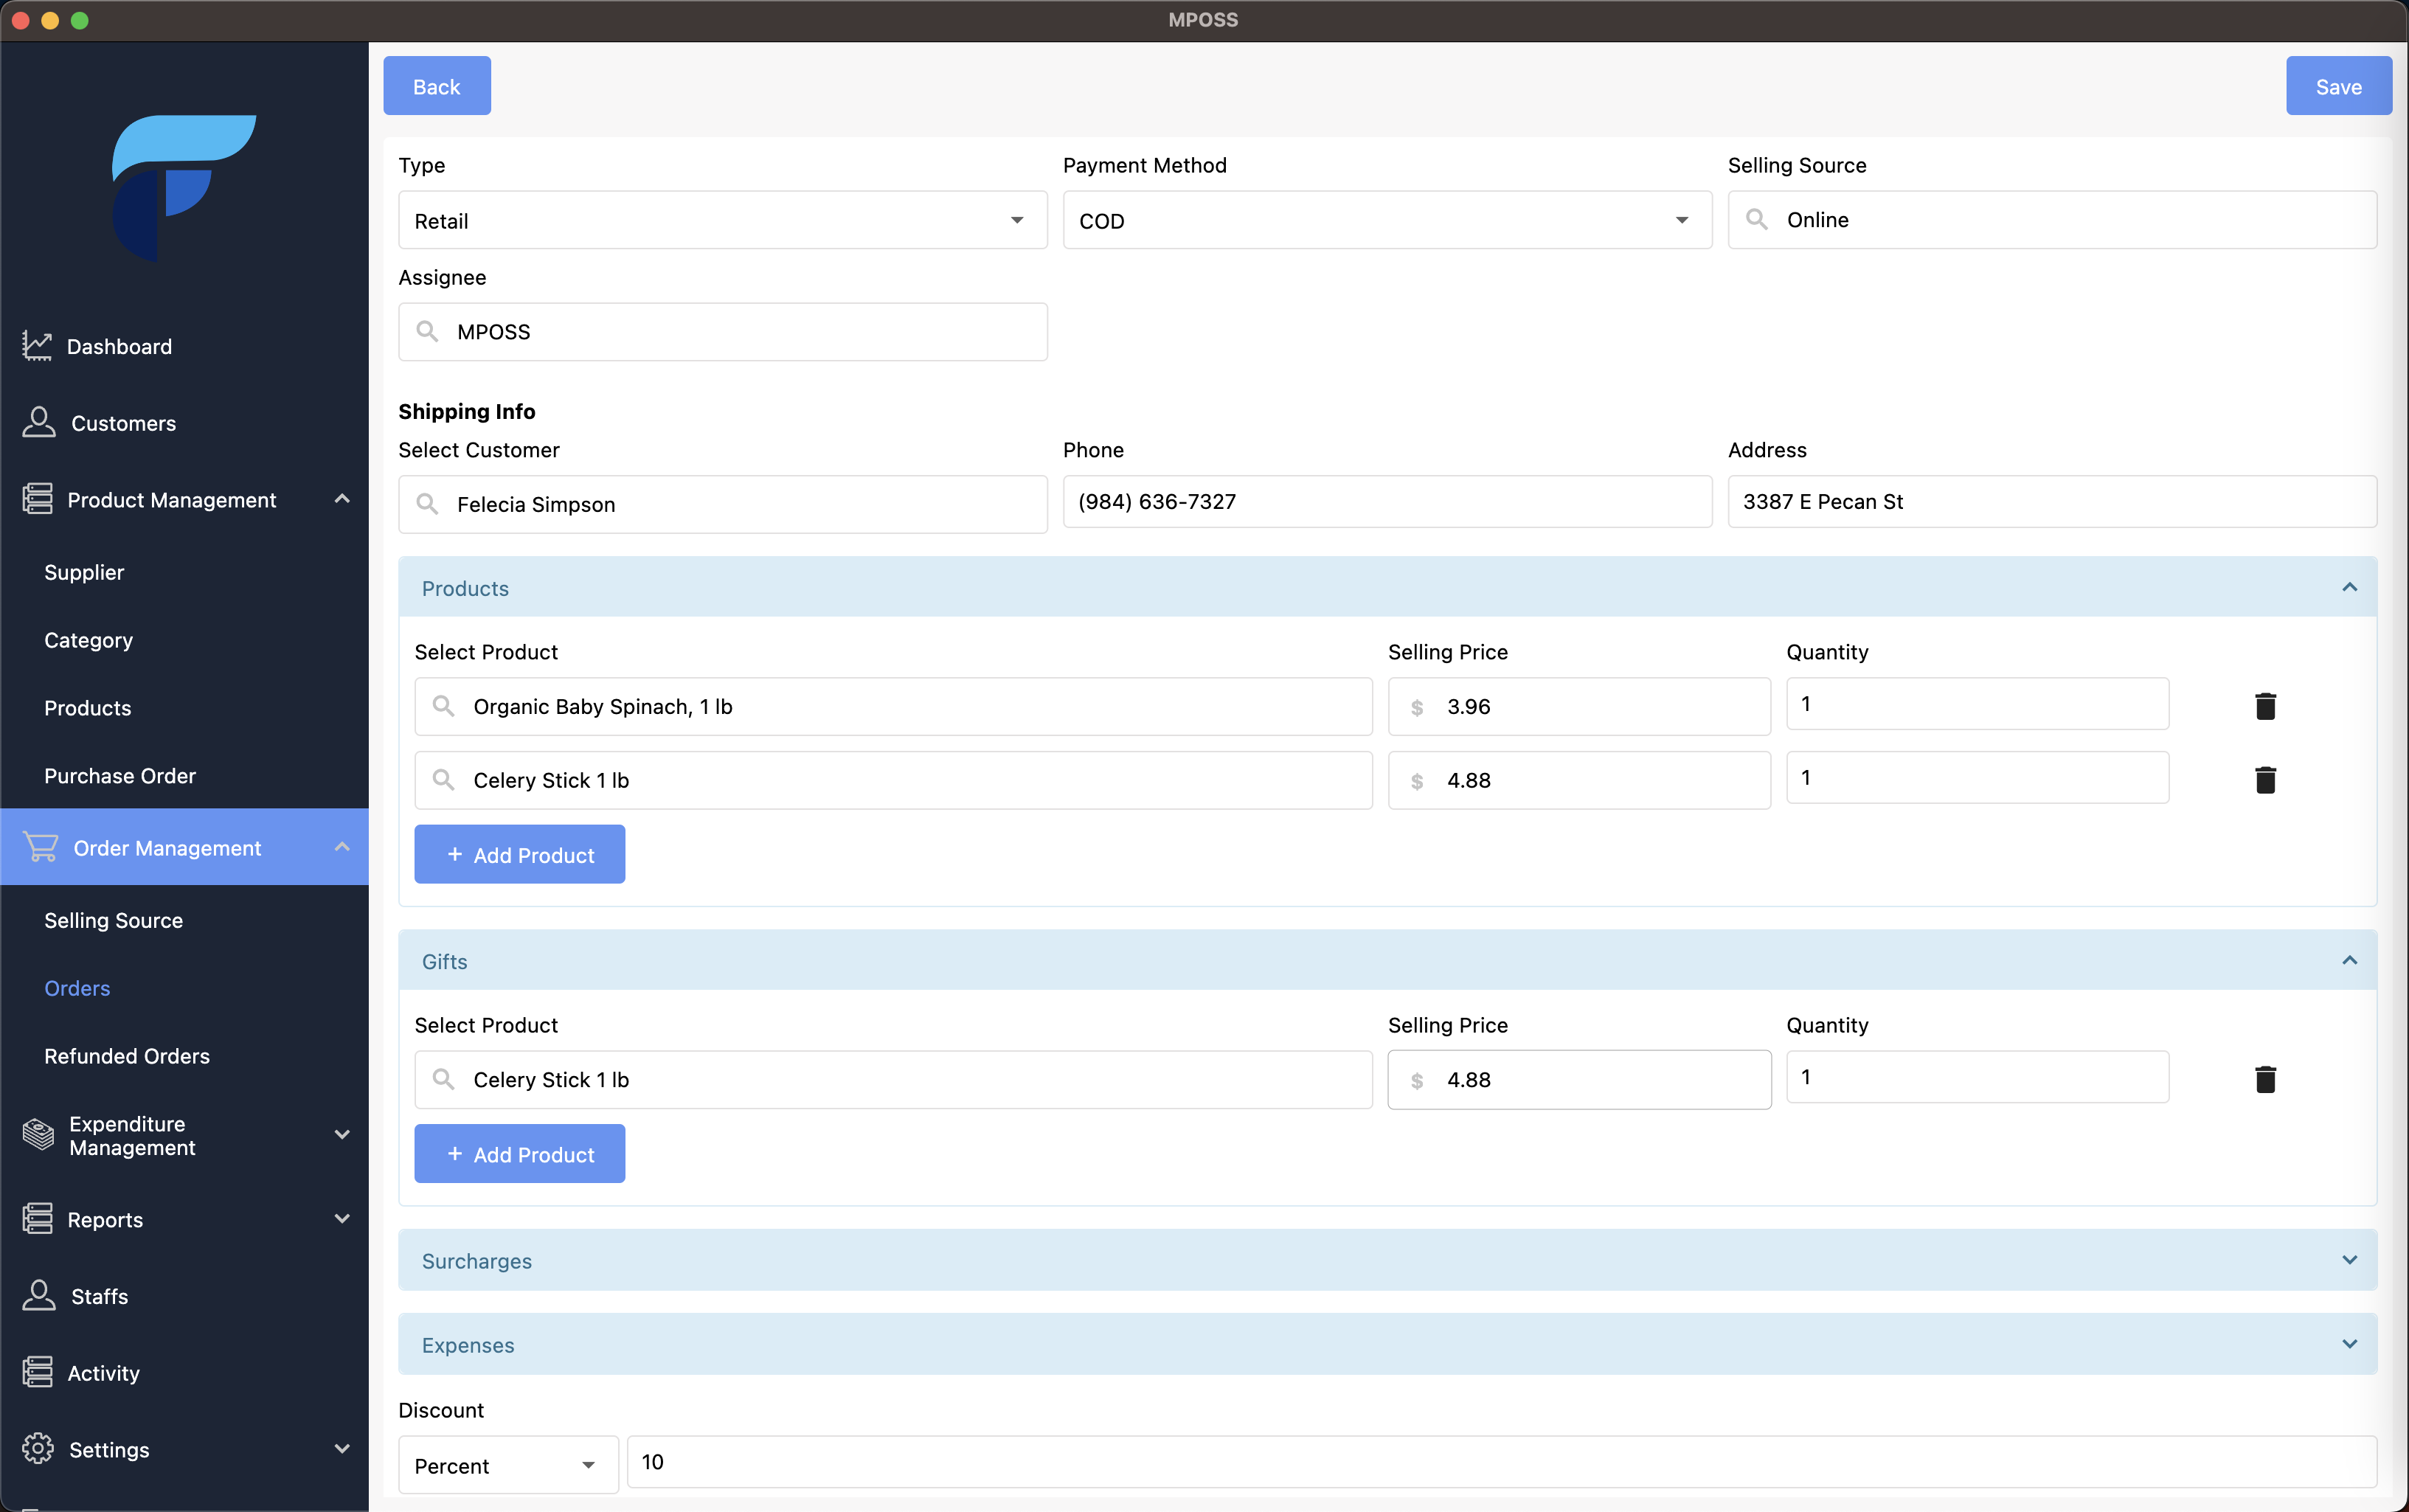This screenshot has width=2409, height=1512.
Task: Click search icon in Selling Source field
Action: 1756,219
